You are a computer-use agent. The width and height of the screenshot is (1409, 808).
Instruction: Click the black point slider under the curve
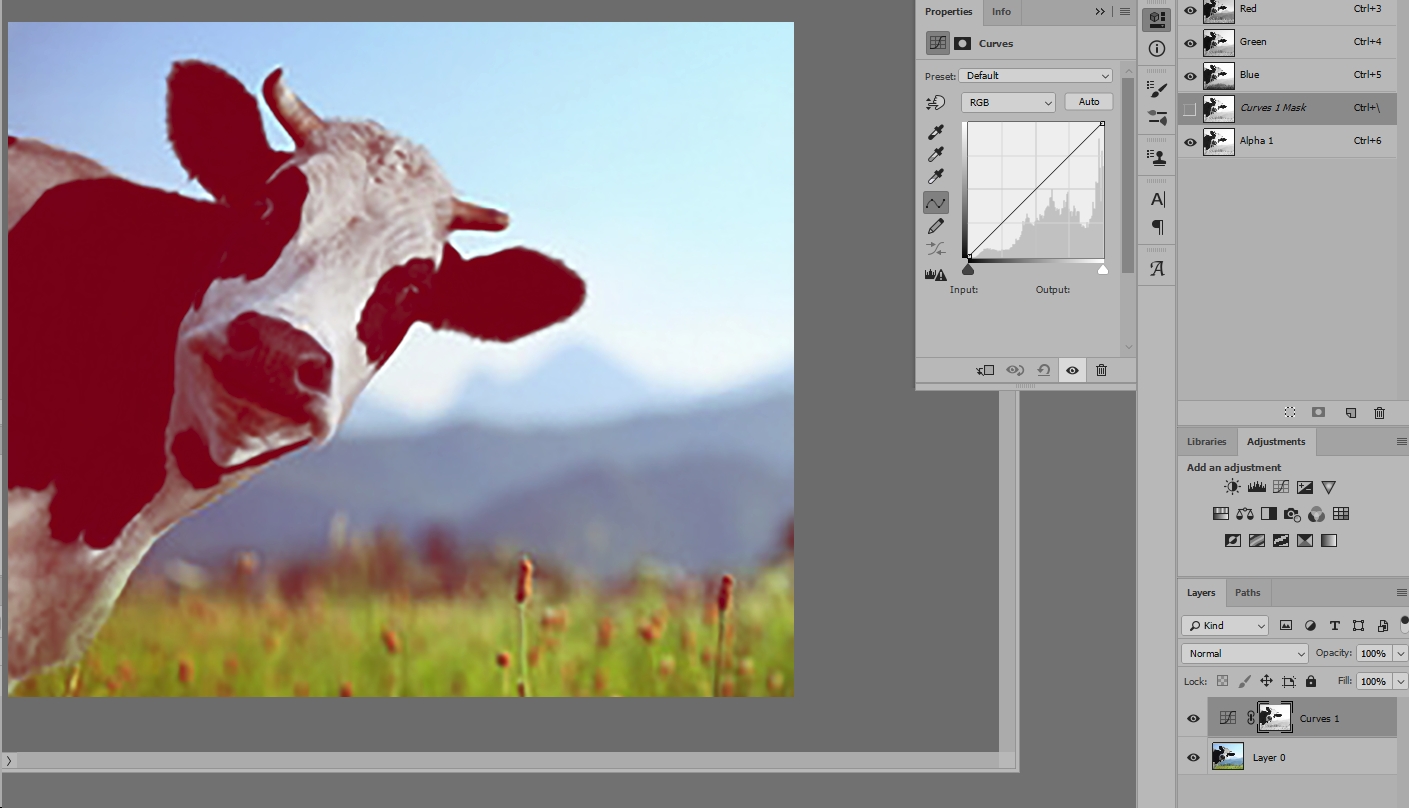click(968, 269)
